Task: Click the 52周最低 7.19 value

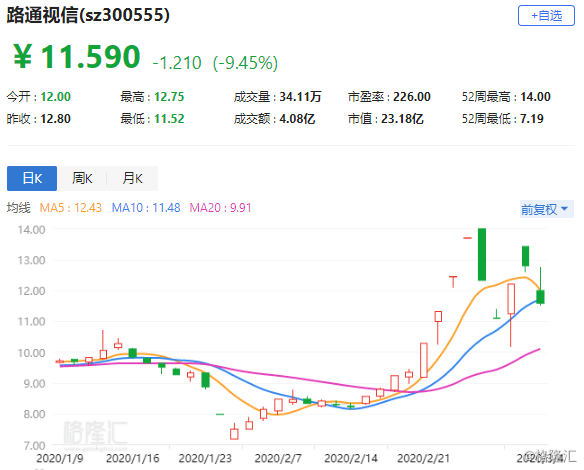Action: (503, 119)
